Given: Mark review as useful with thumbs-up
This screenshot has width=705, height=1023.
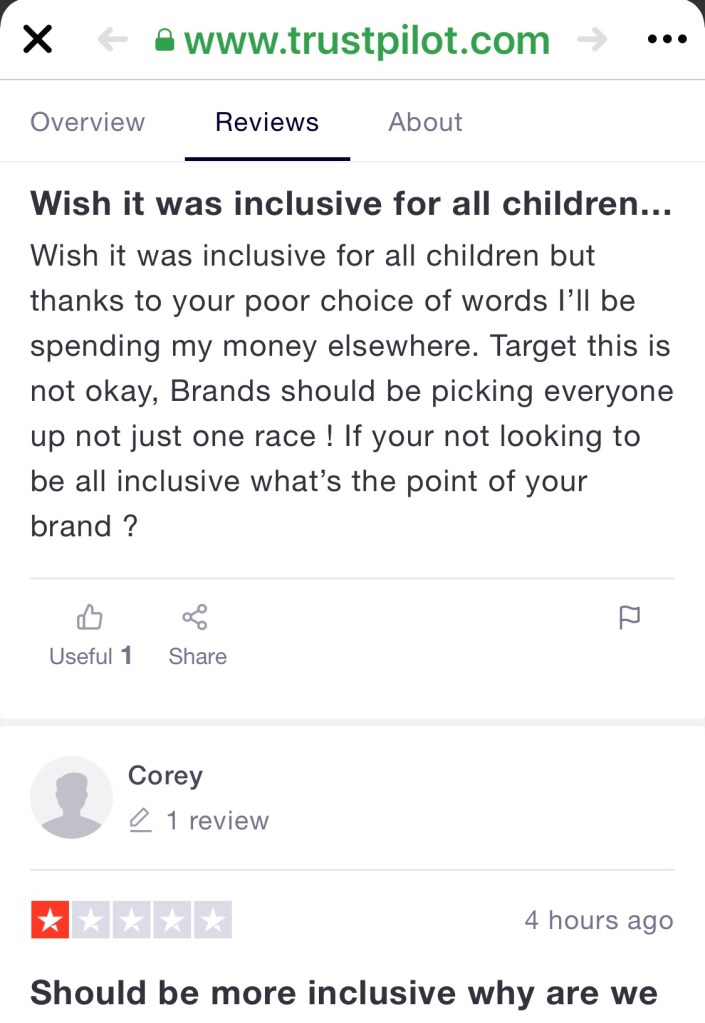Looking at the screenshot, I should [90, 617].
